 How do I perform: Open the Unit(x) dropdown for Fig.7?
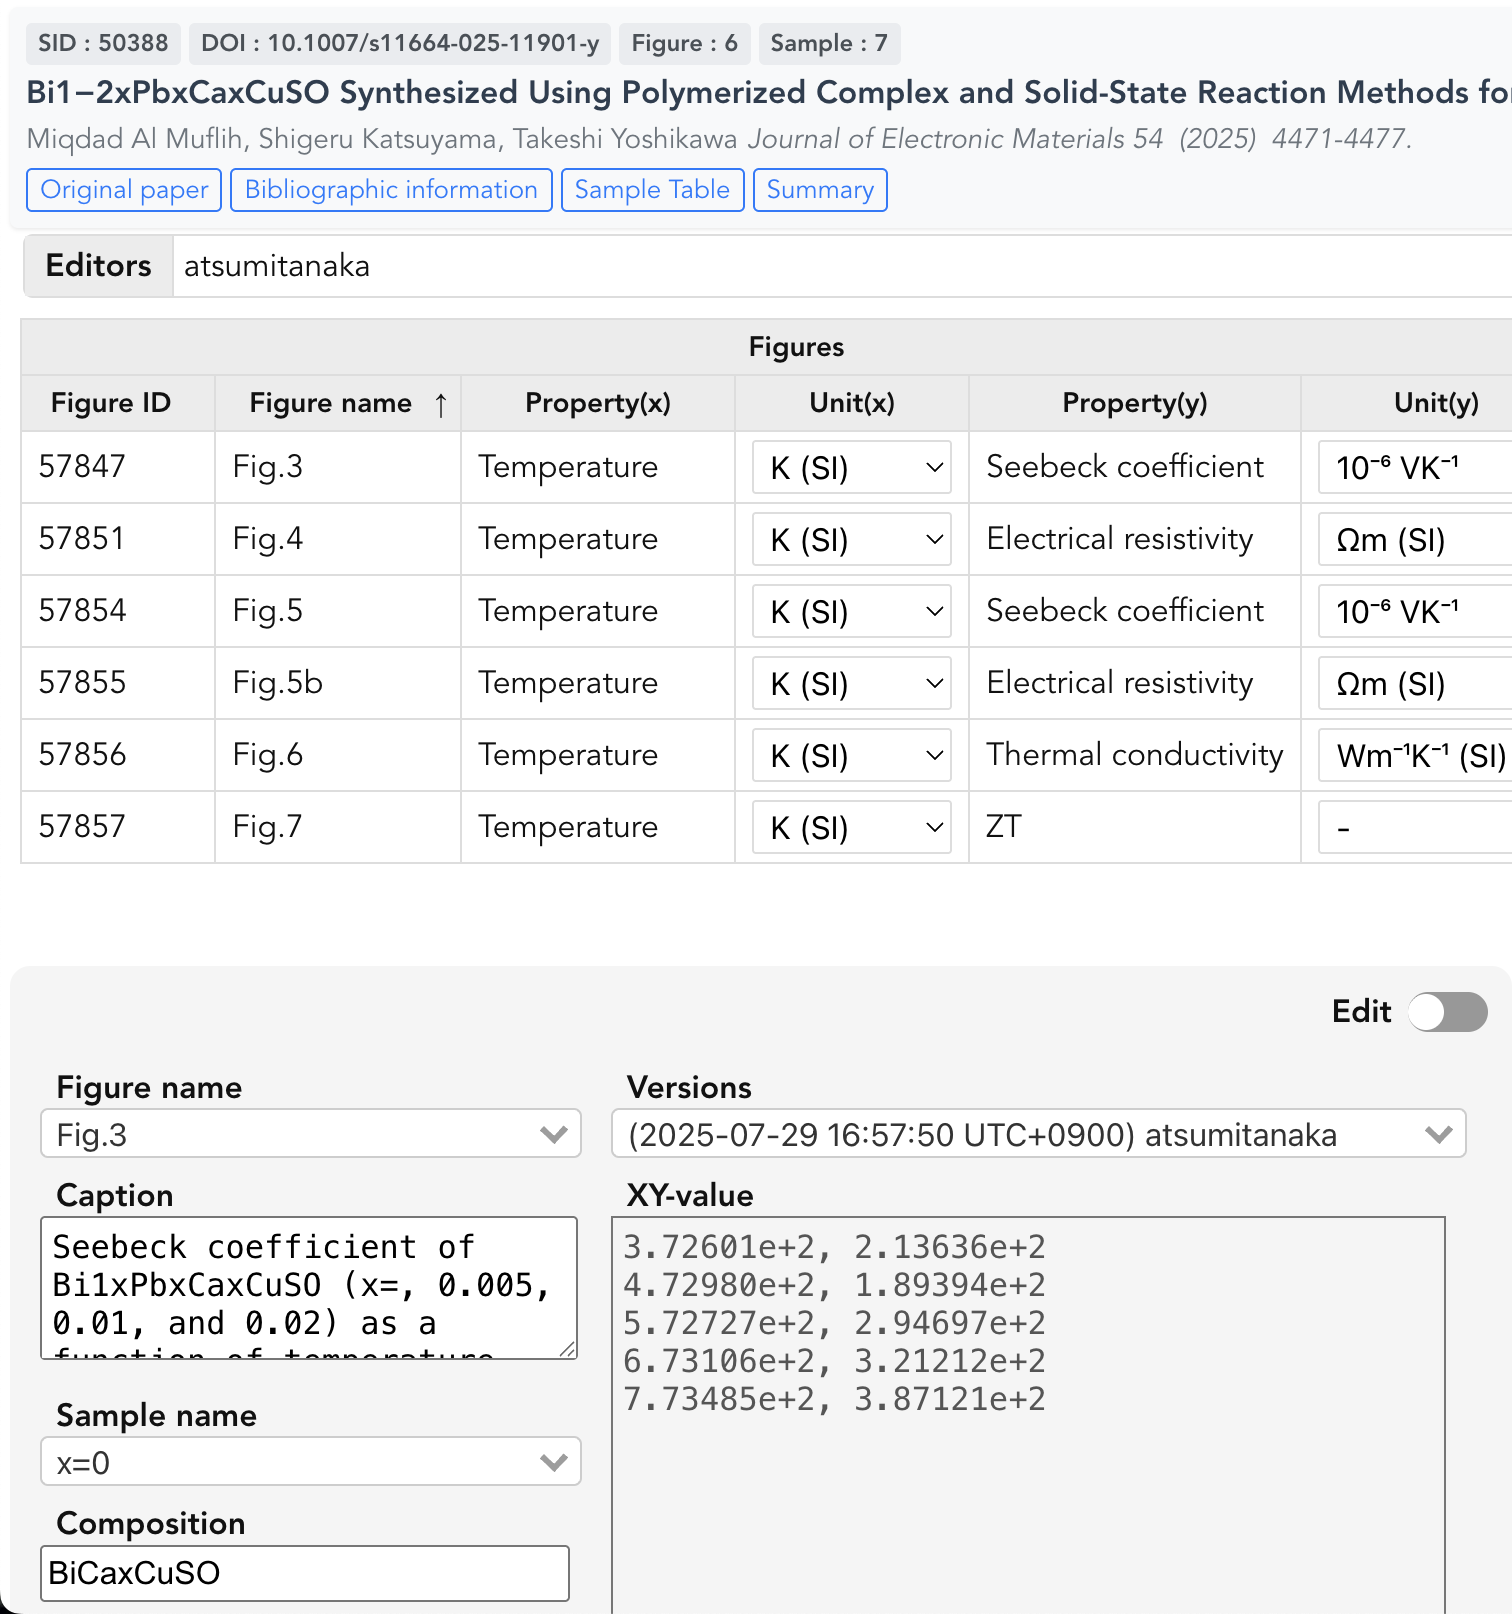click(x=850, y=827)
